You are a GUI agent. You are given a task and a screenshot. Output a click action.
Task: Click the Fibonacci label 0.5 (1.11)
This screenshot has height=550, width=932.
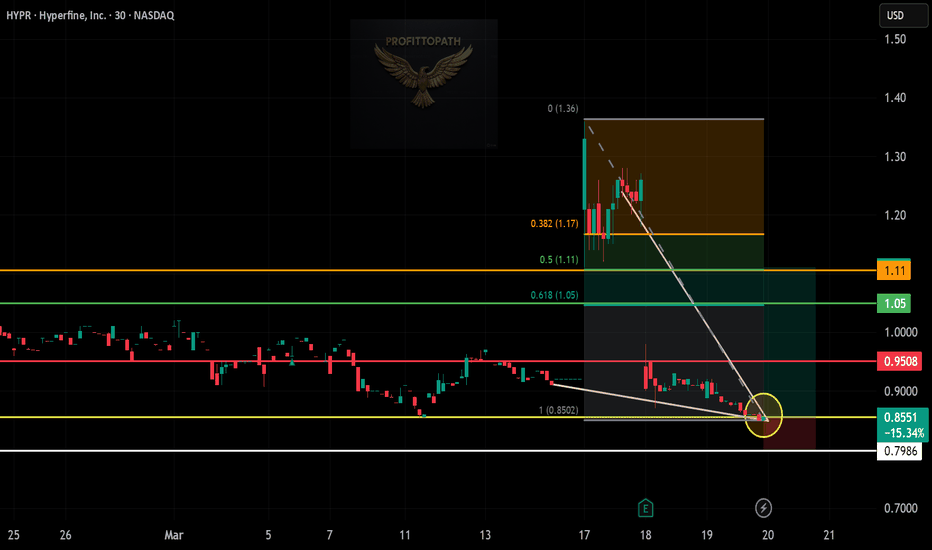[x=558, y=260]
